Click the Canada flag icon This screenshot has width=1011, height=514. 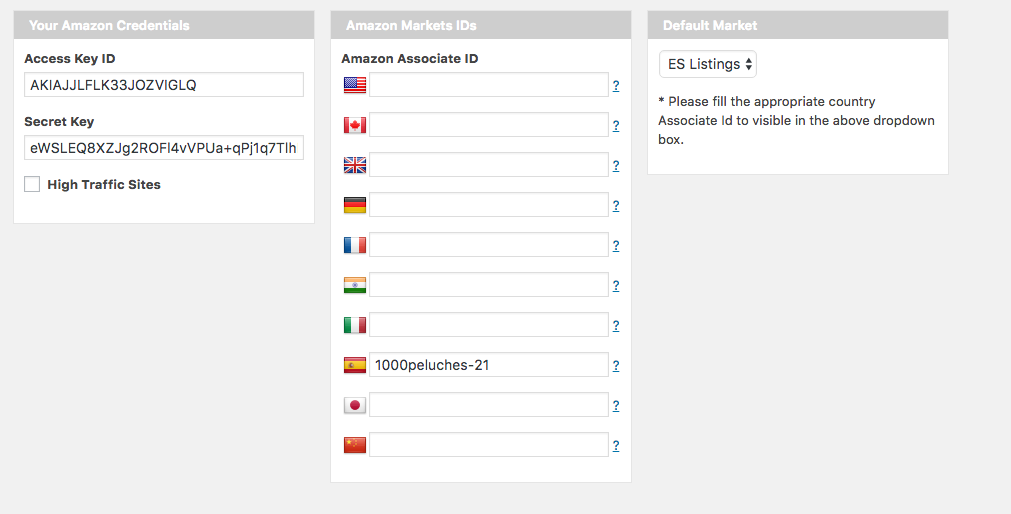355,125
